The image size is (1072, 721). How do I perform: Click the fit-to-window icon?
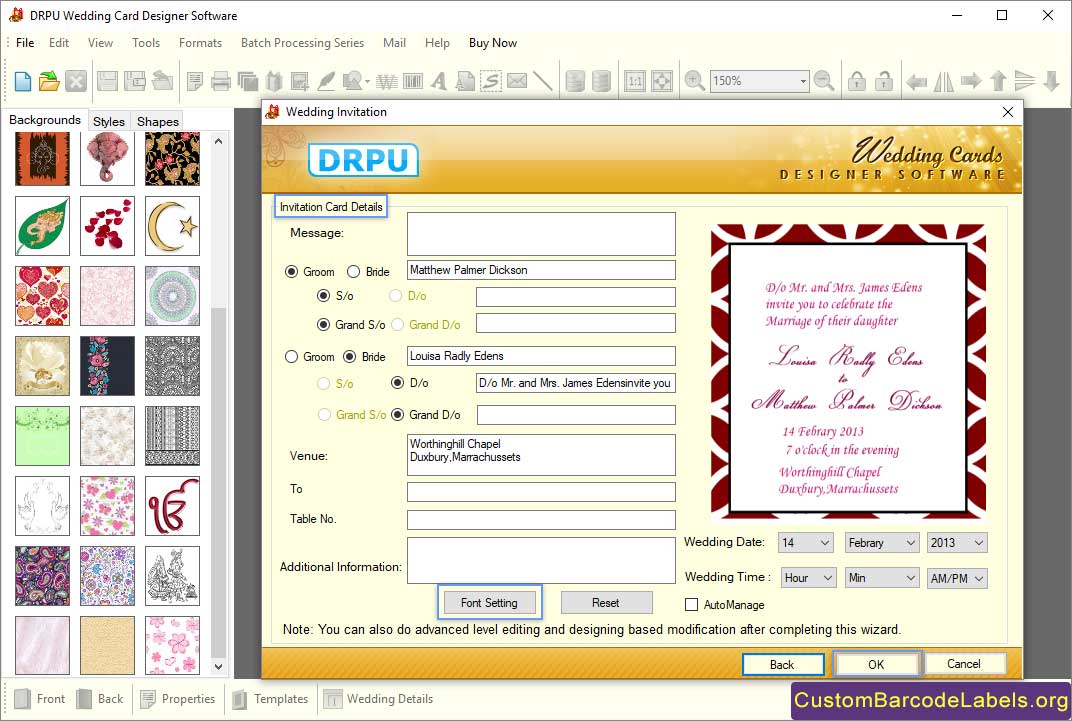pos(662,81)
